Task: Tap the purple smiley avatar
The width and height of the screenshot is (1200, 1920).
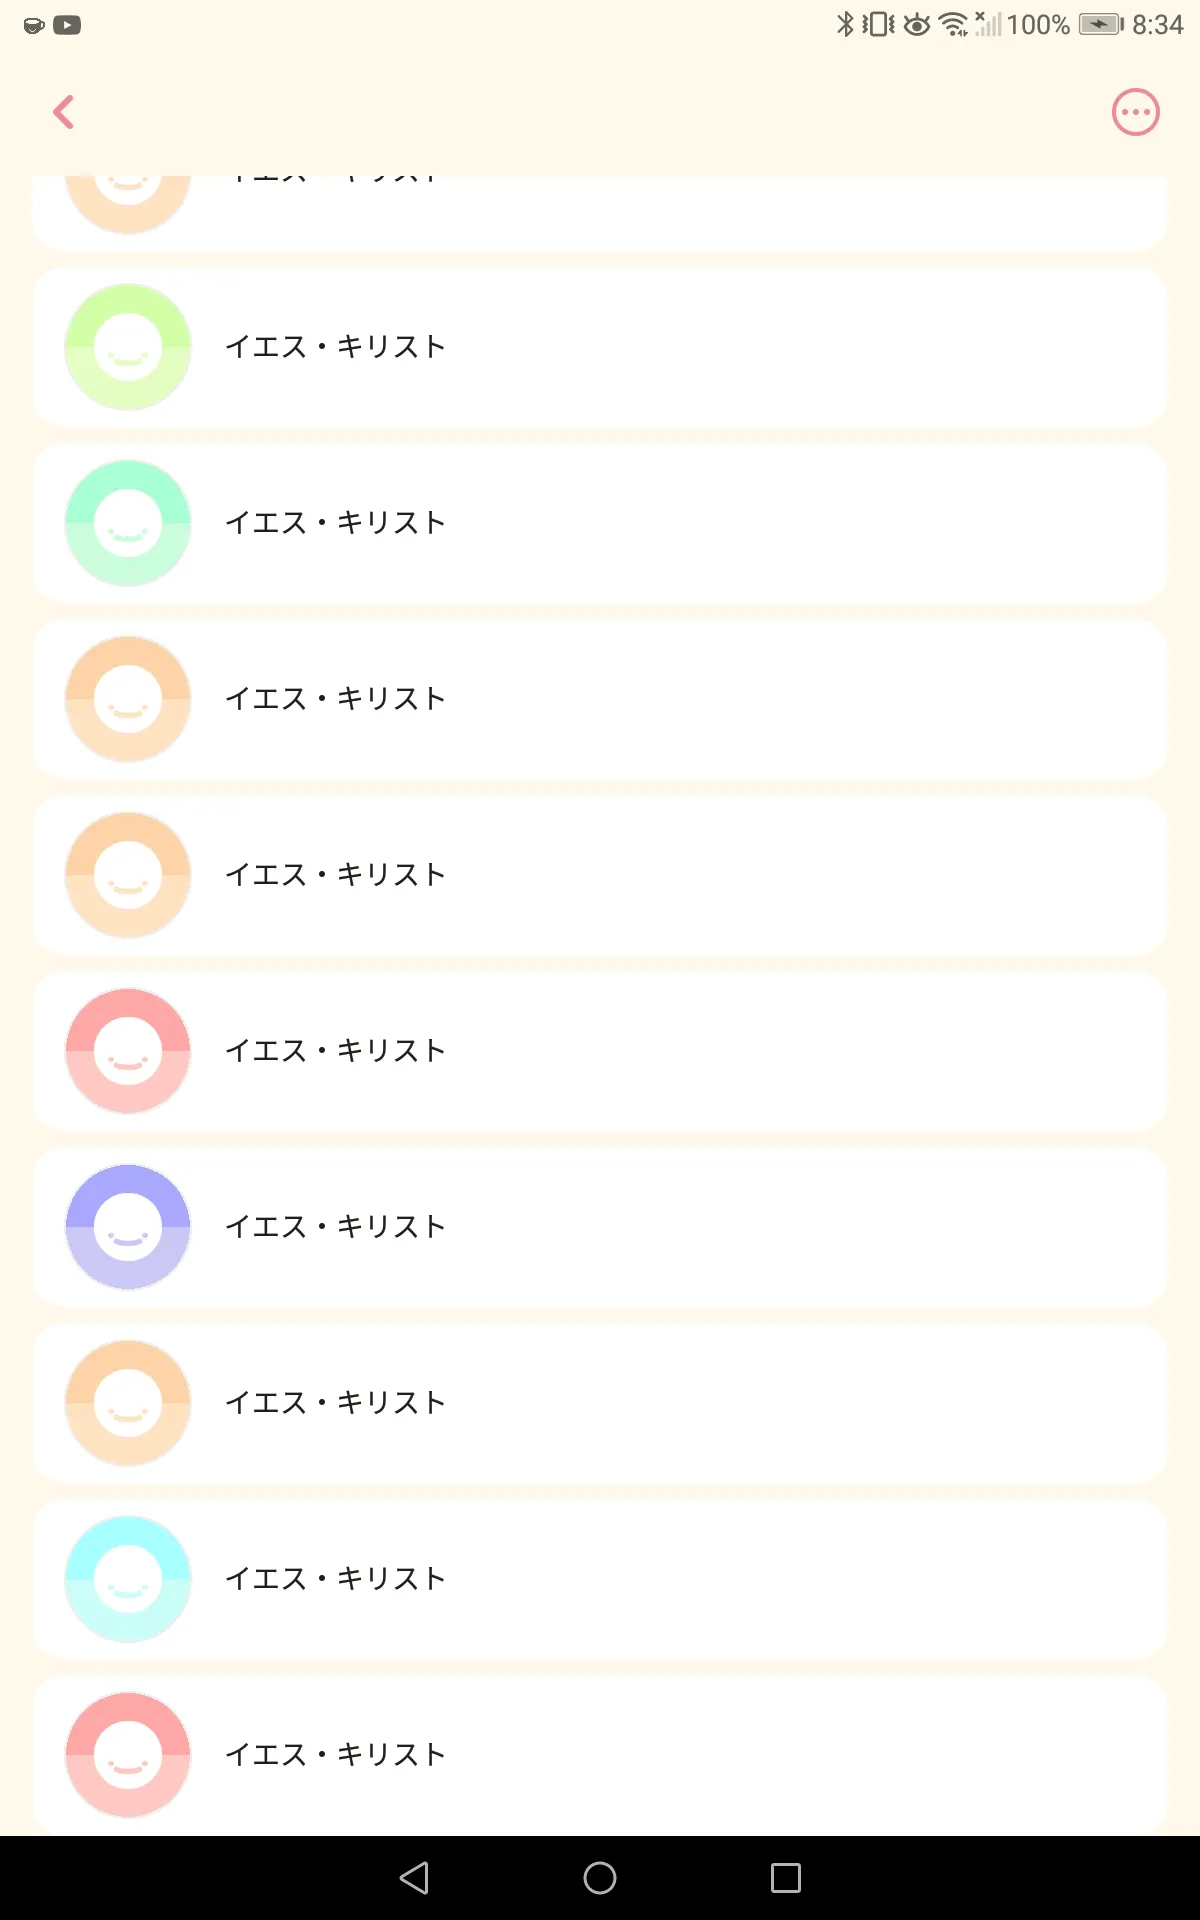Action: 128,1227
